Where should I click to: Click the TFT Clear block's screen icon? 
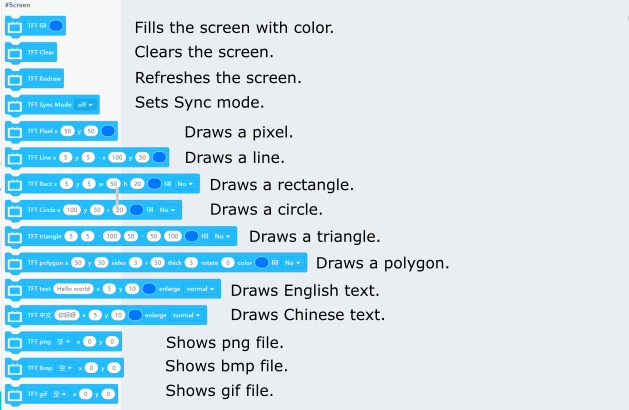[15, 51]
